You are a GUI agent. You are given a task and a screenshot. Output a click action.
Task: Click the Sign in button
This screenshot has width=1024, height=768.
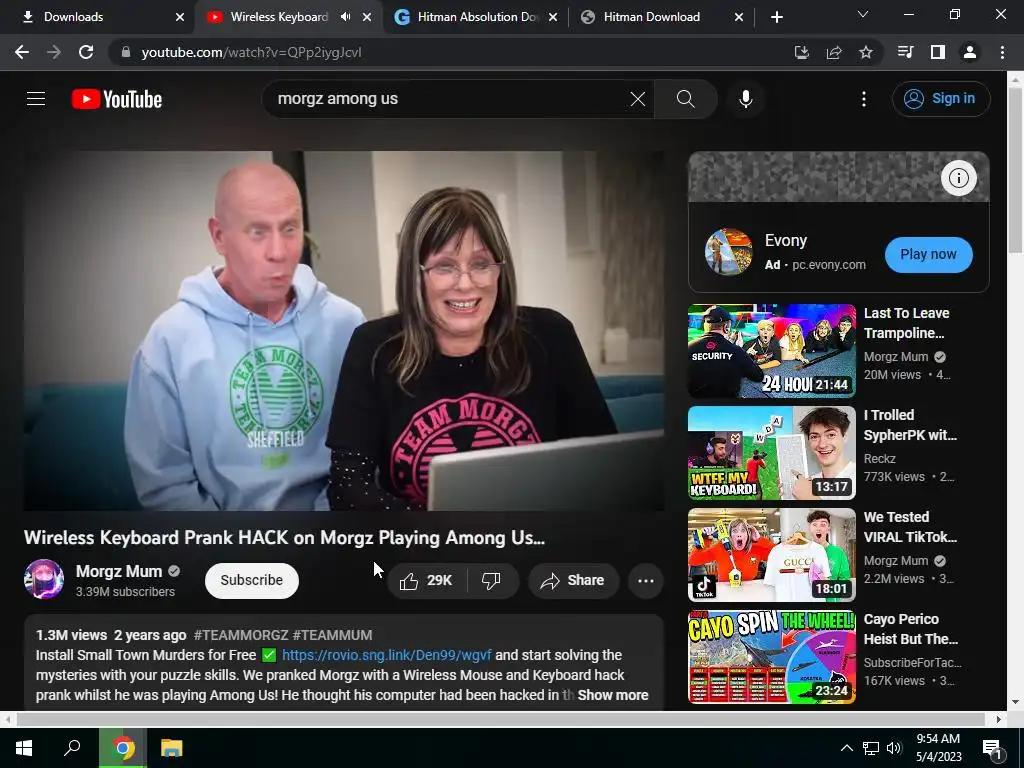941,99
